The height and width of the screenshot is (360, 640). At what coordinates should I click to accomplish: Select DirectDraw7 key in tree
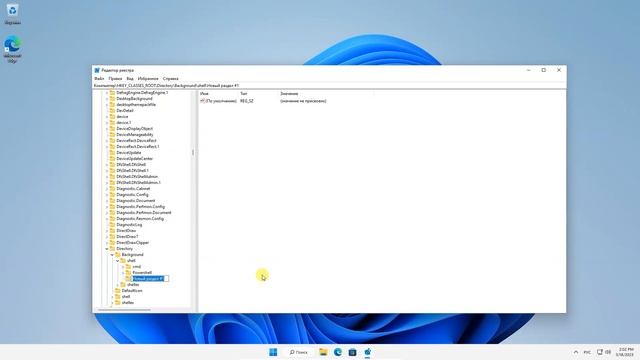127,237
